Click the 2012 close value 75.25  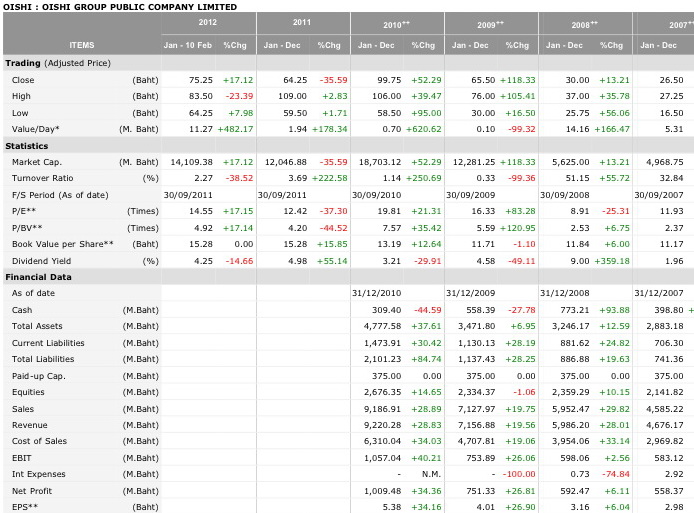201,80
